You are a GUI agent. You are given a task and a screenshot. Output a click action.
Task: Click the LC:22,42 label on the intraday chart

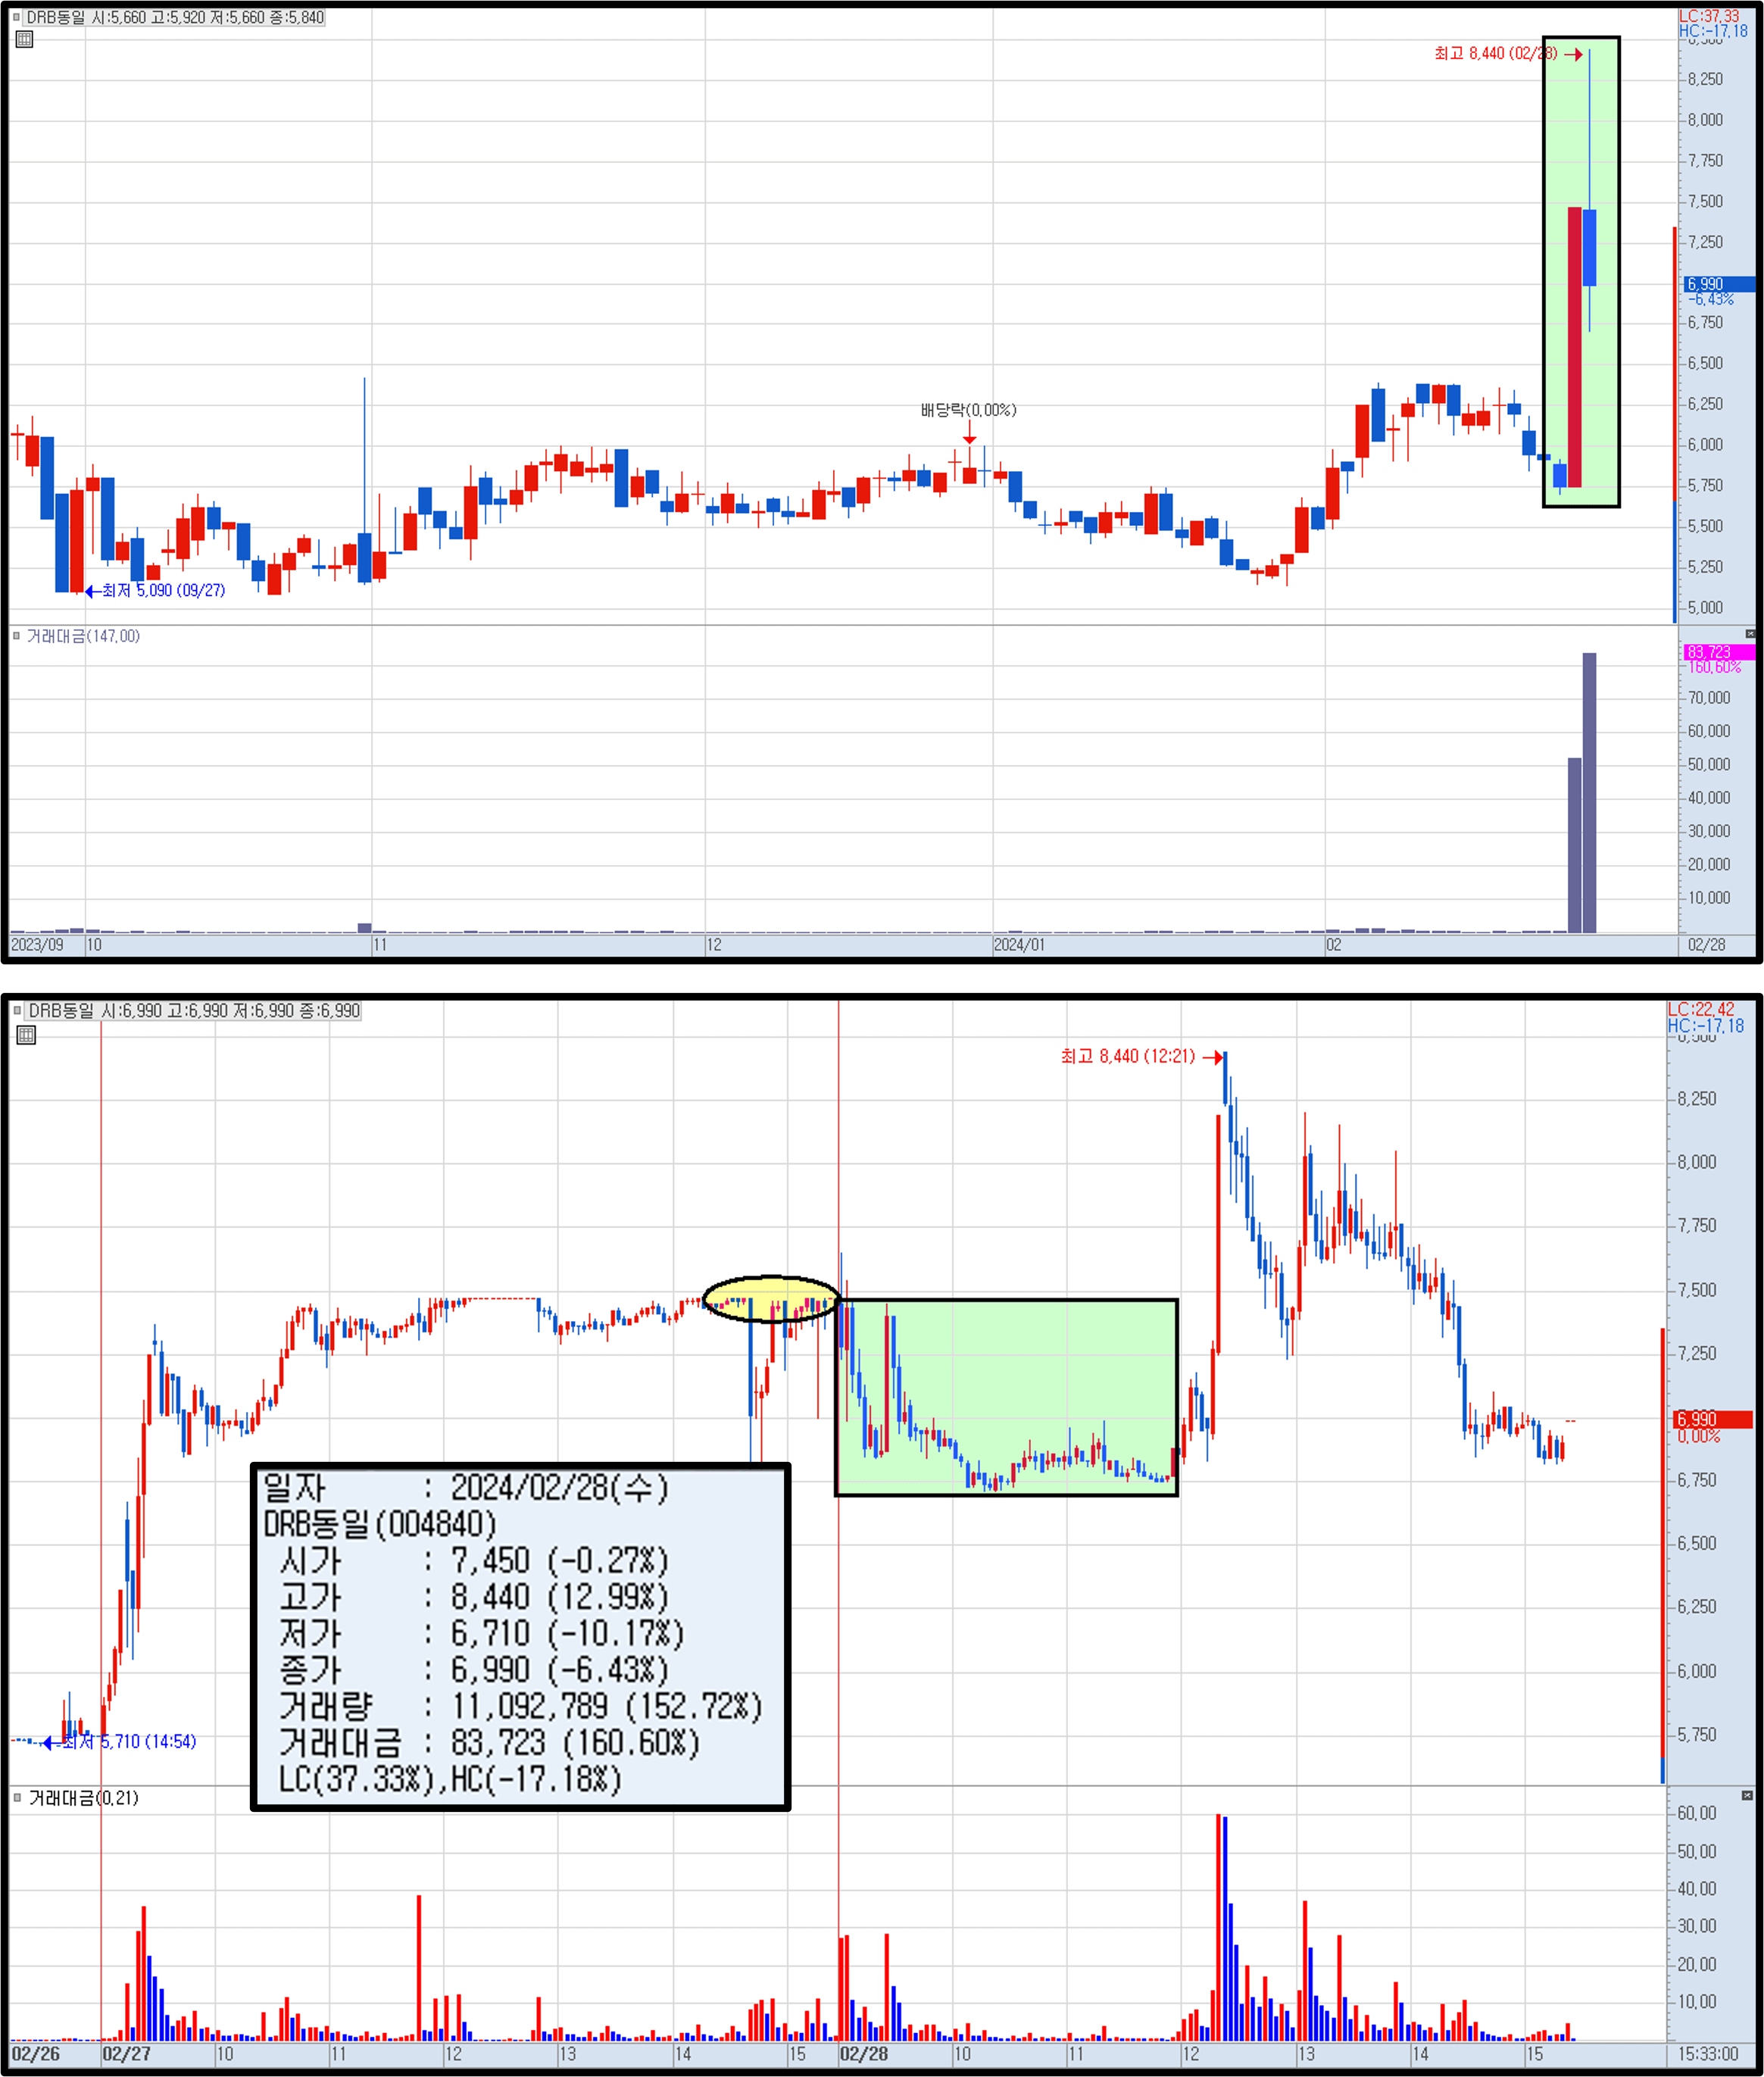click(1701, 1009)
